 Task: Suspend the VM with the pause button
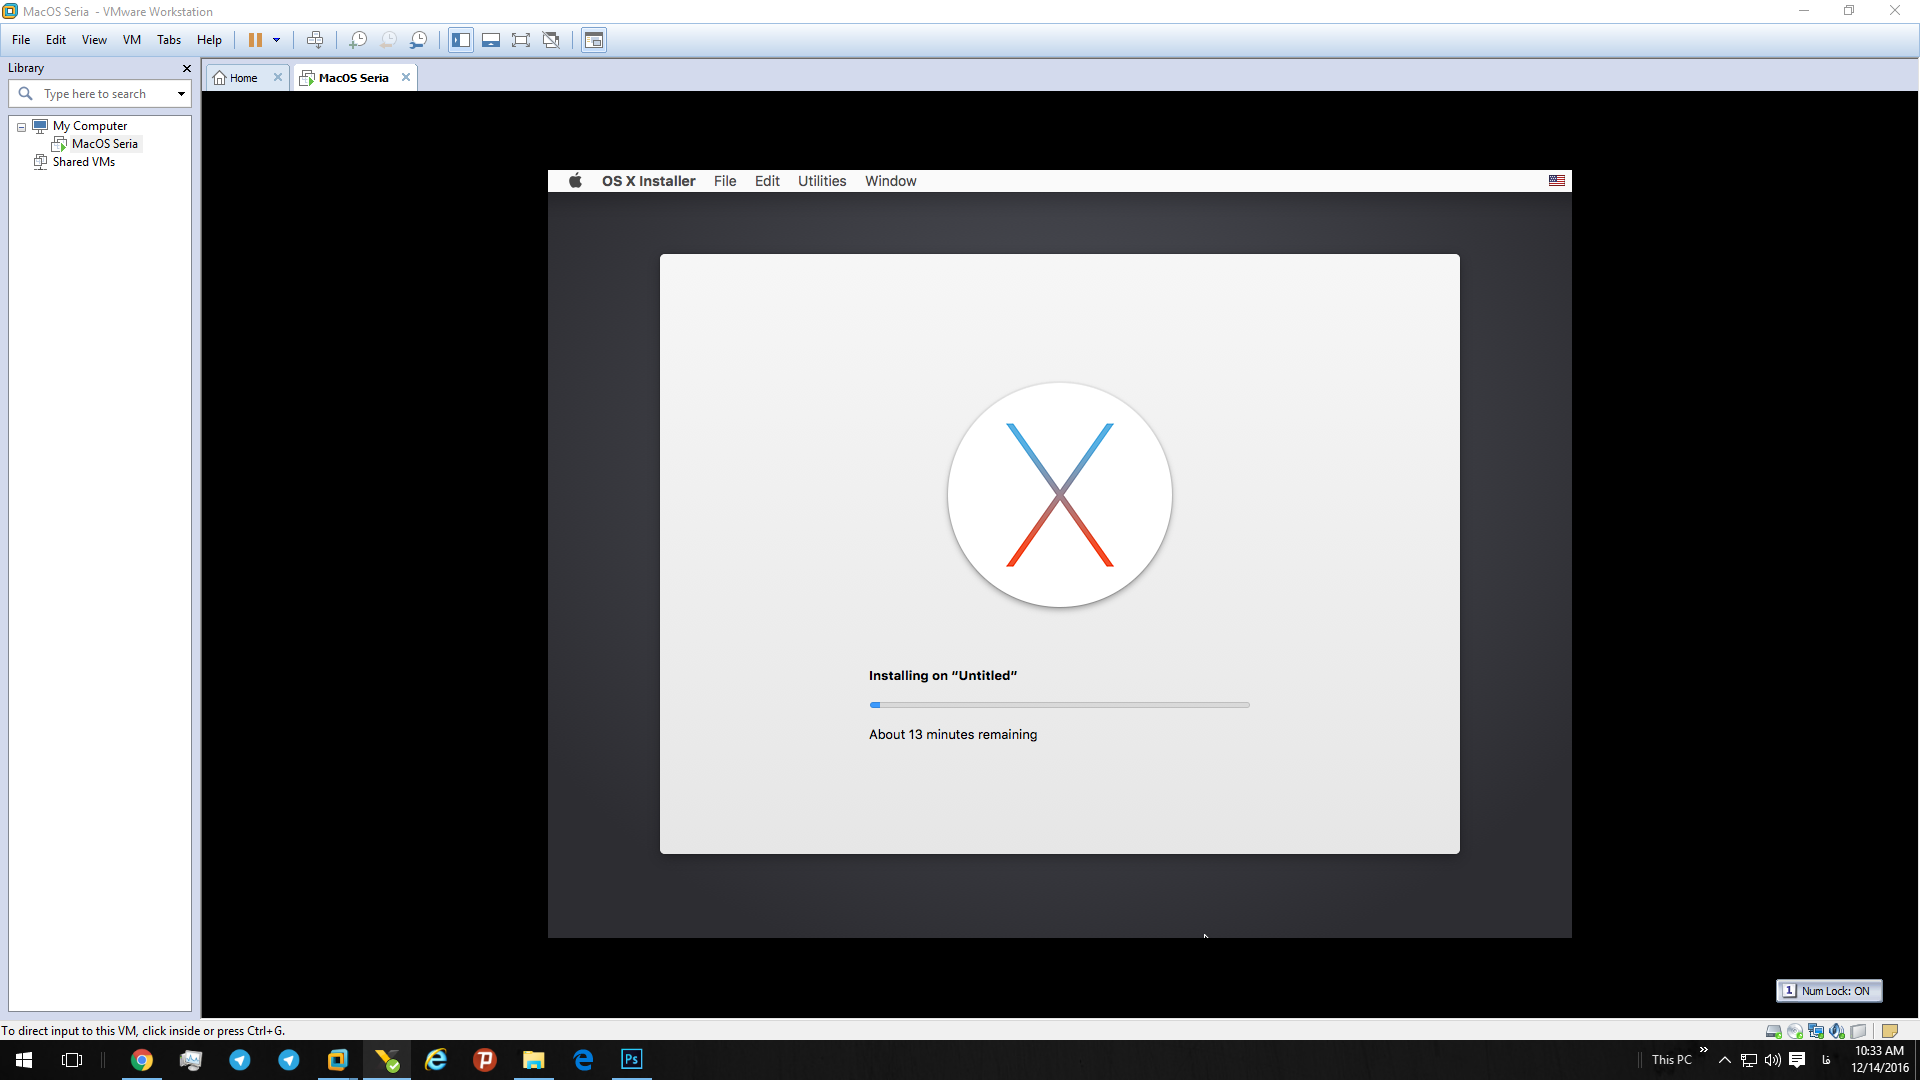[x=255, y=40]
